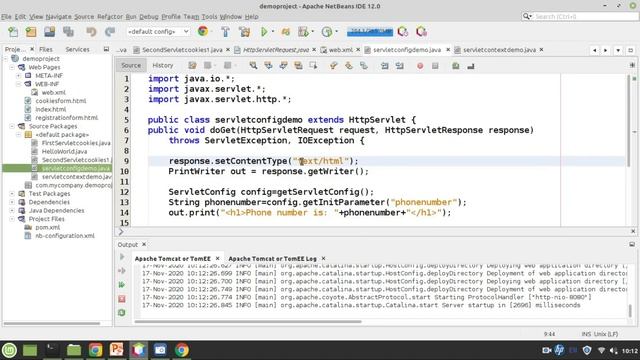Collapse the demoproject root node
This screenshot has width=640, height=360.
click(x=6, y=59)
